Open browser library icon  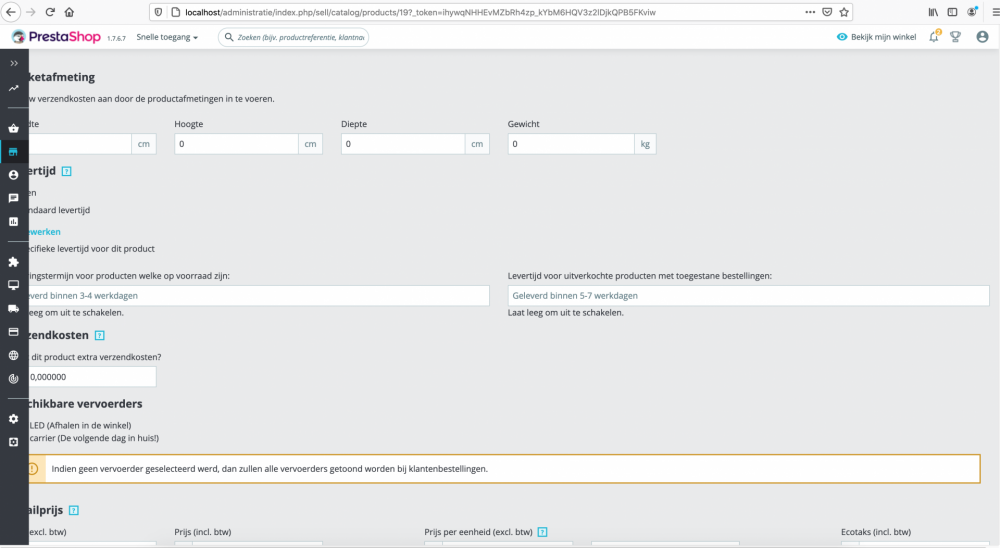tap(933, 12)
